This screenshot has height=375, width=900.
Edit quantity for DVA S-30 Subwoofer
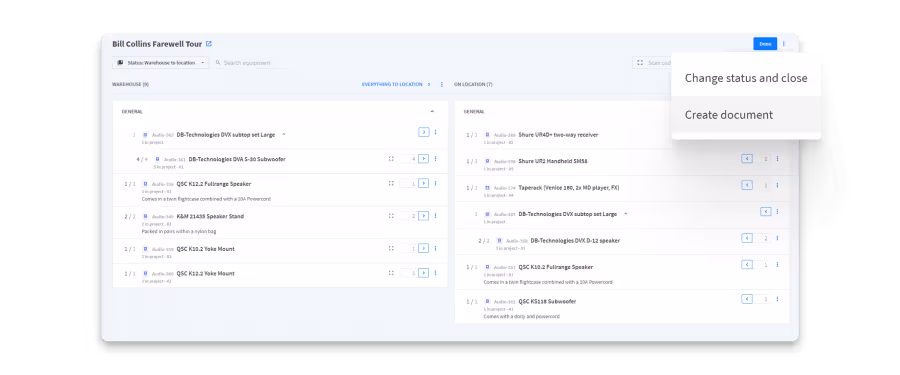pos(408,158)
